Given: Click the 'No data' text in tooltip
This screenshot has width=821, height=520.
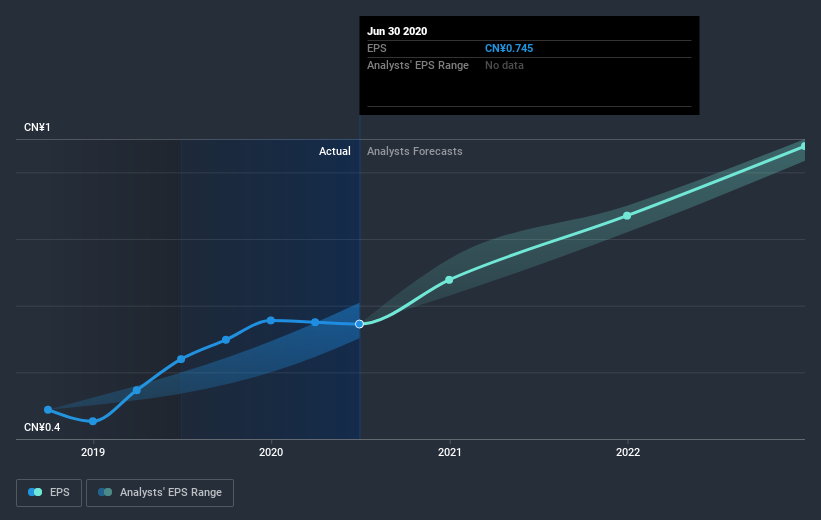Looking at the screenshot, I should [x=504, y=65].
